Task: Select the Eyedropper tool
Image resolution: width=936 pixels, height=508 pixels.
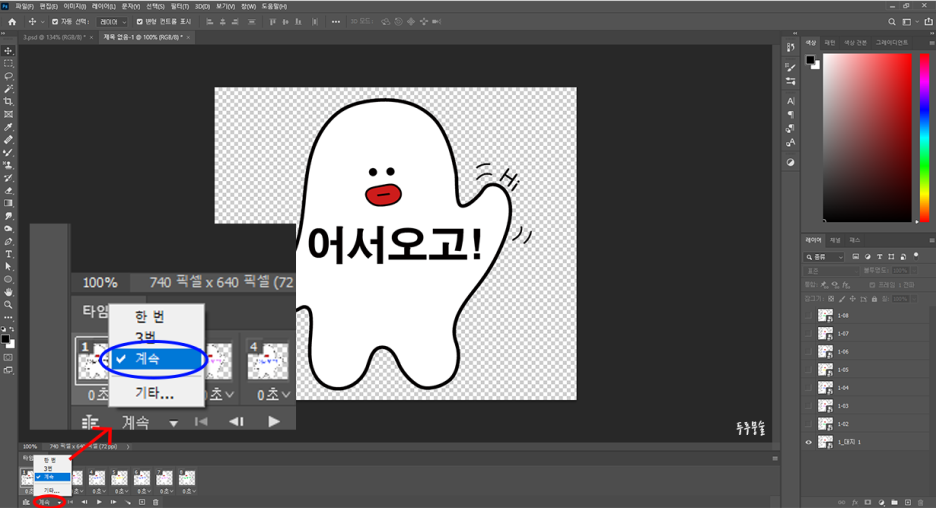Action: coord(8,127)
